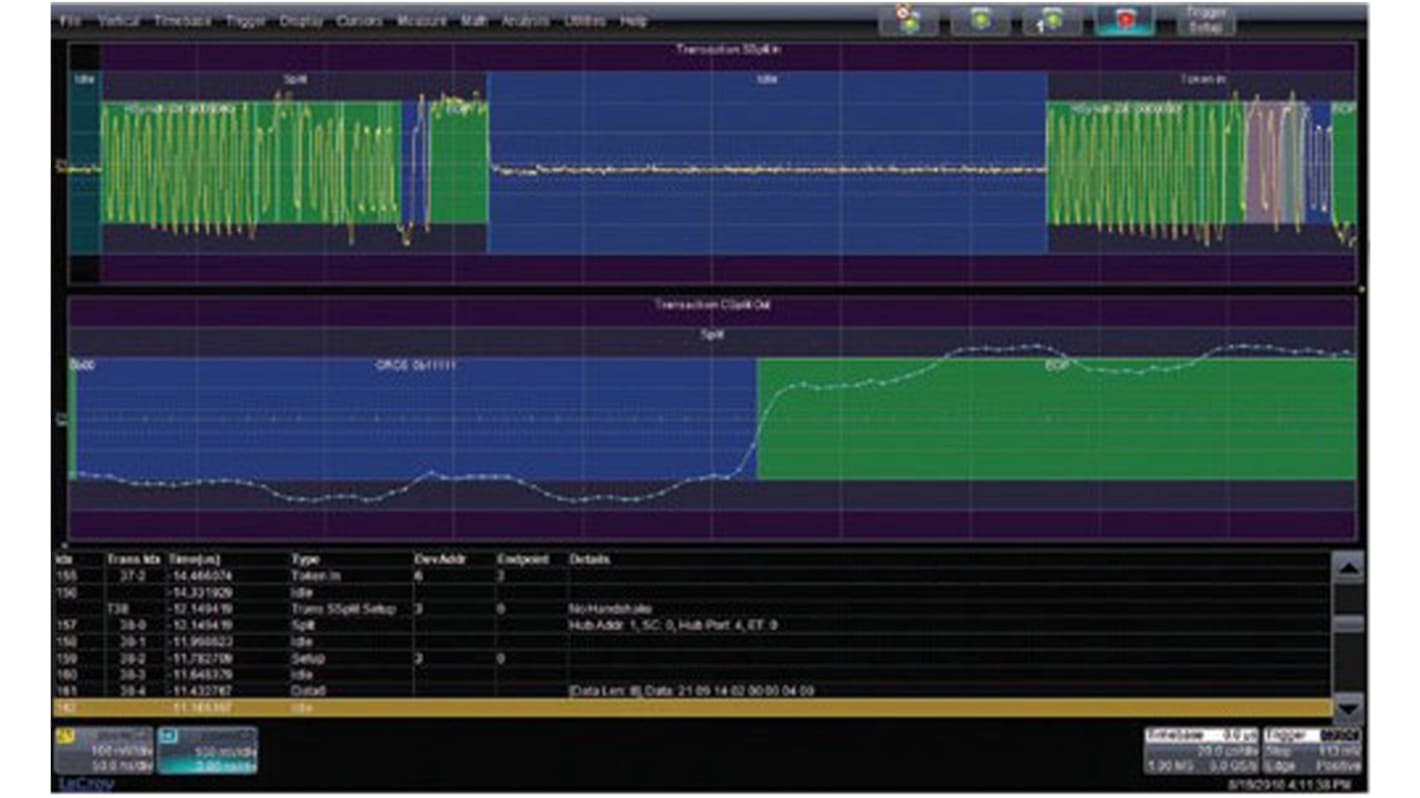The height and width of the screenshot is (798, 1420).
Task: Open the Analysis menu
Action: click(526, 16)
